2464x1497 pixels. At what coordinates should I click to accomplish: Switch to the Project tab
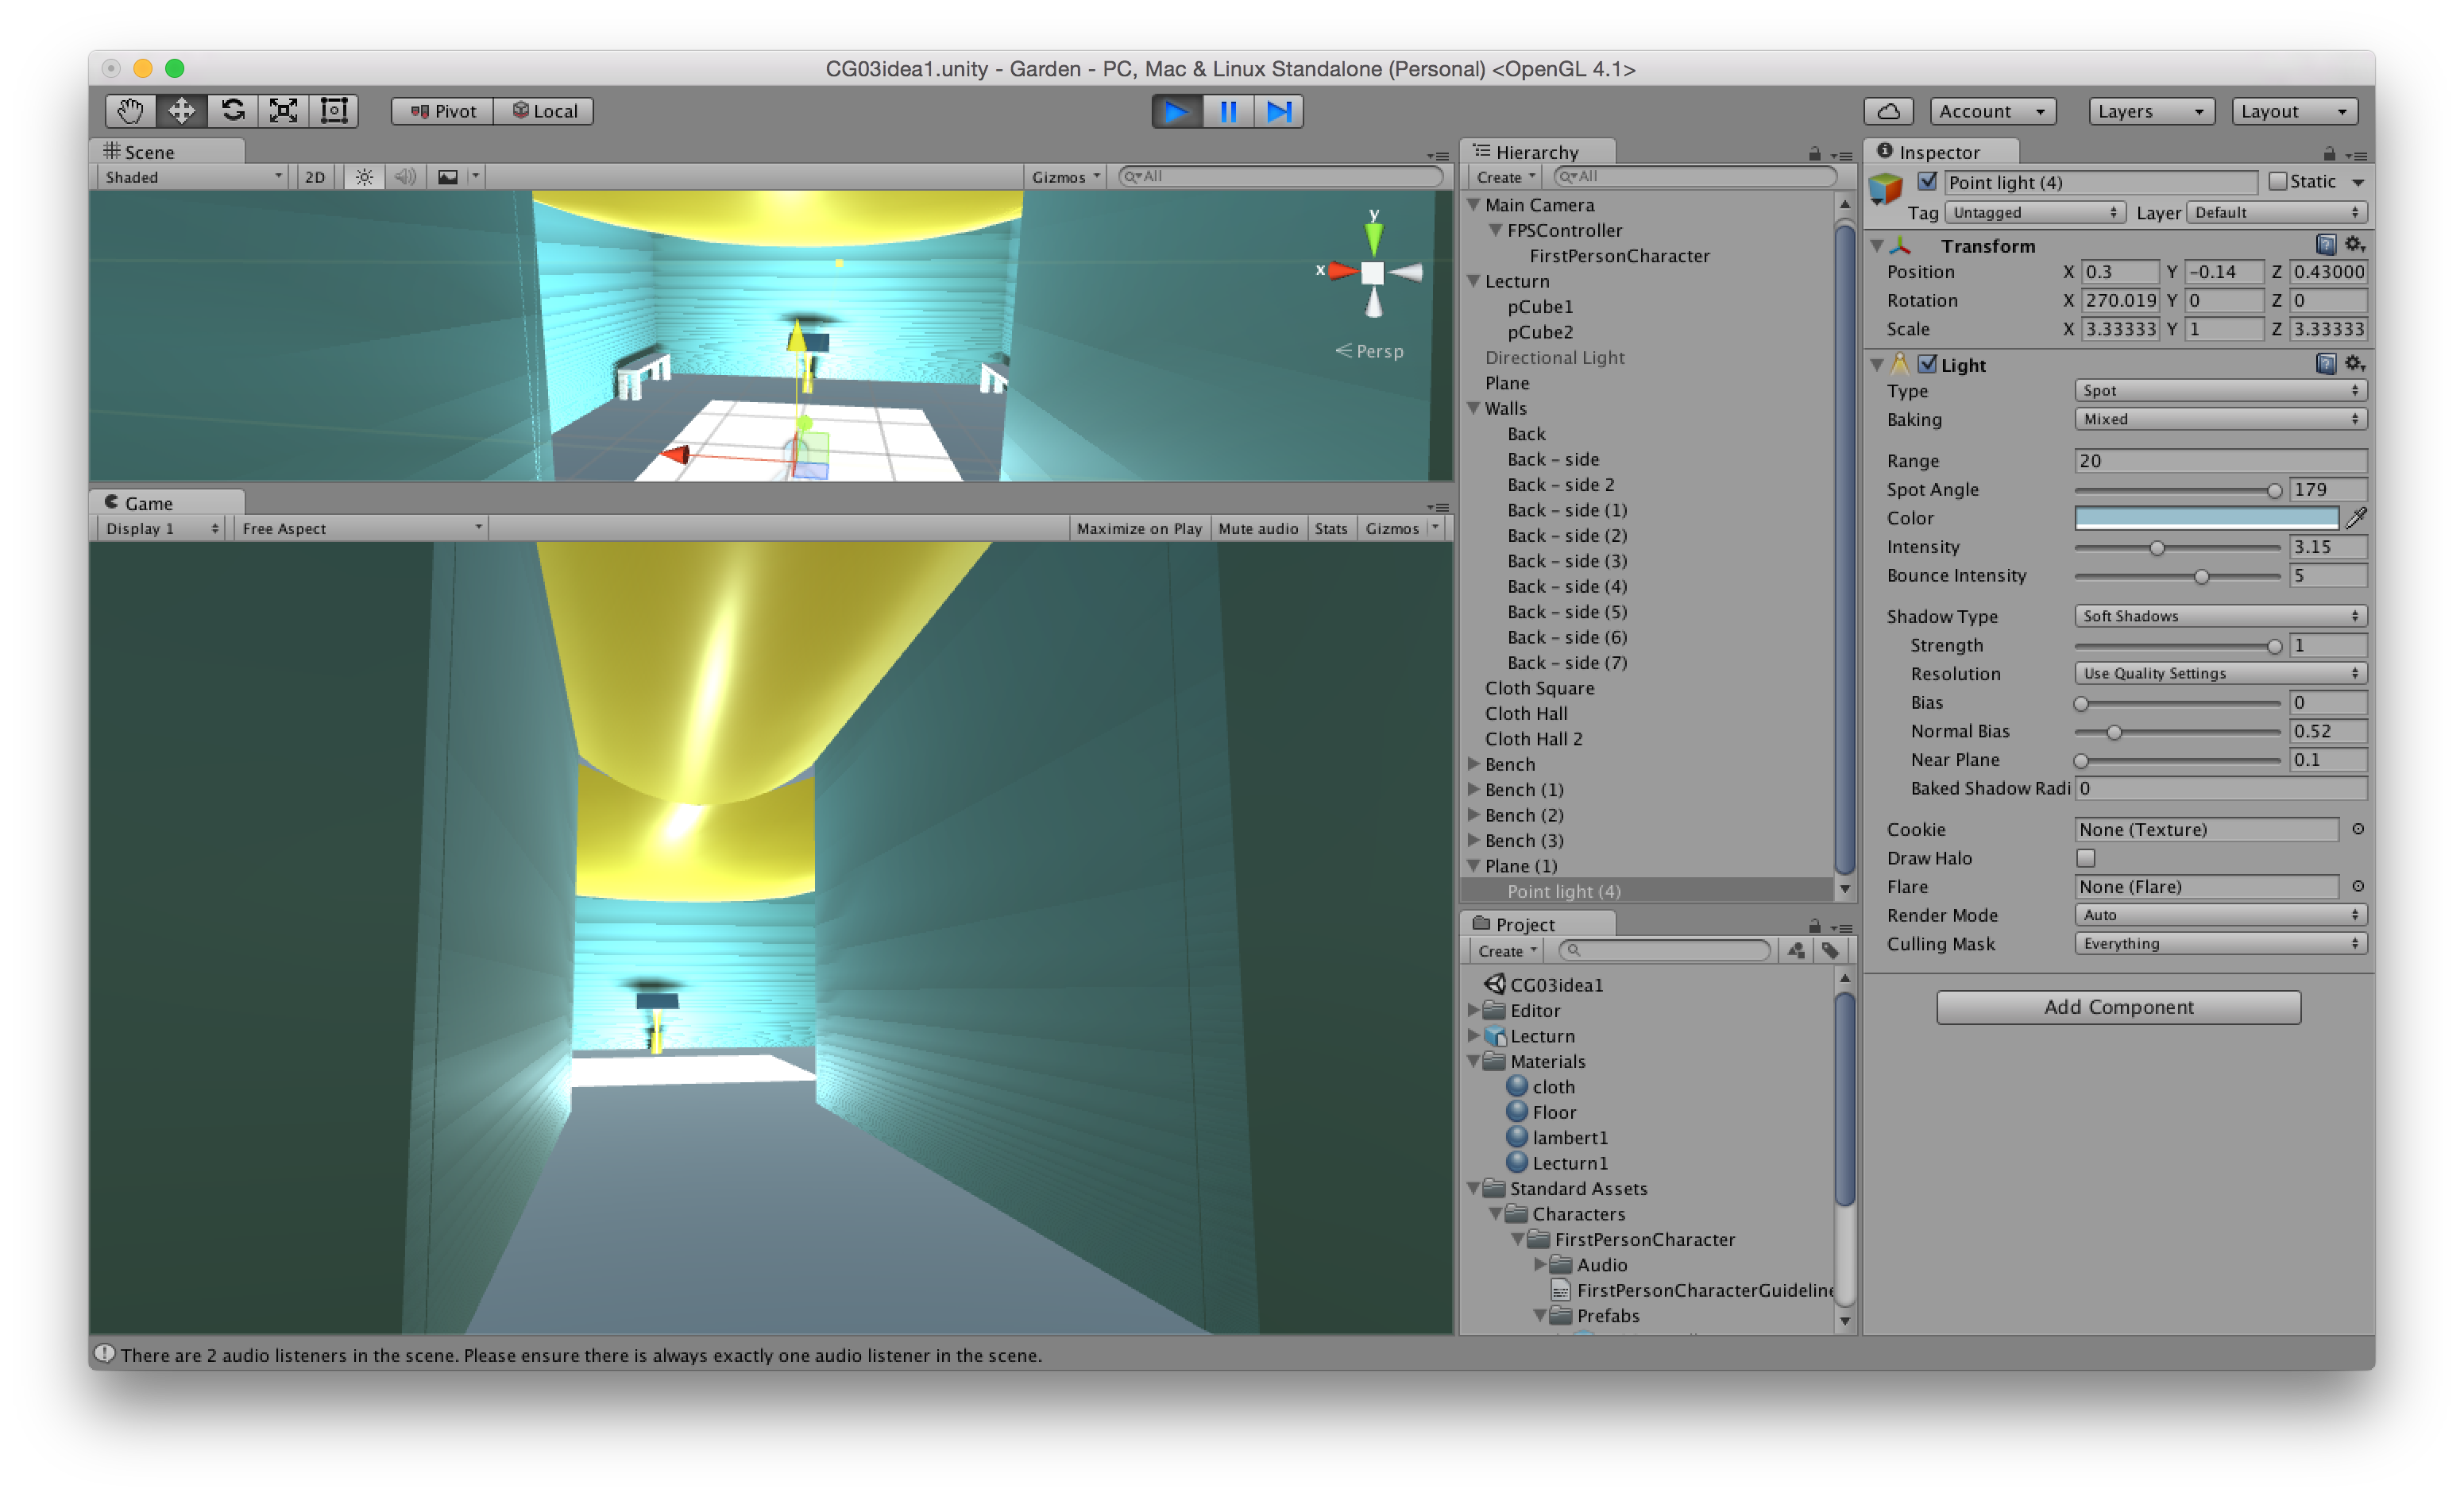(1524, 924)
